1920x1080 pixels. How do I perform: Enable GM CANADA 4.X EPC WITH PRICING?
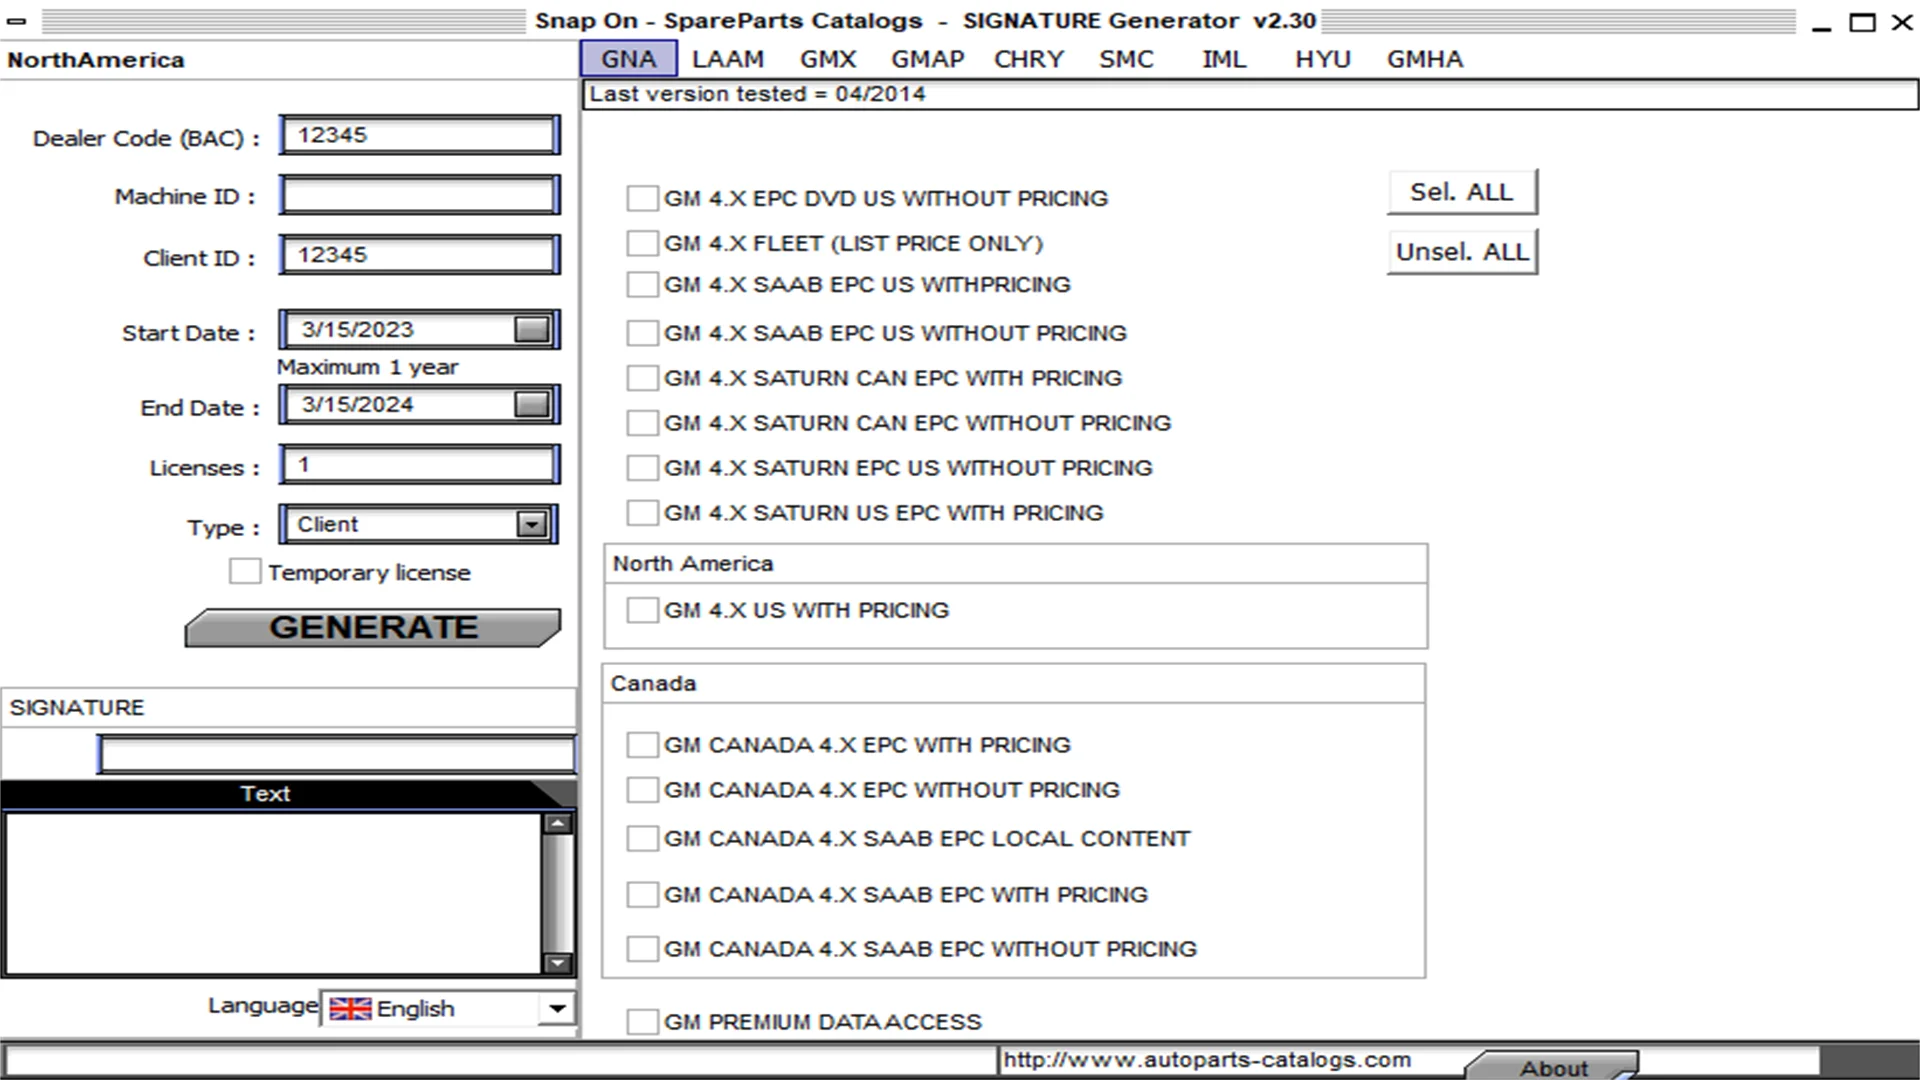tap(642, 745)
